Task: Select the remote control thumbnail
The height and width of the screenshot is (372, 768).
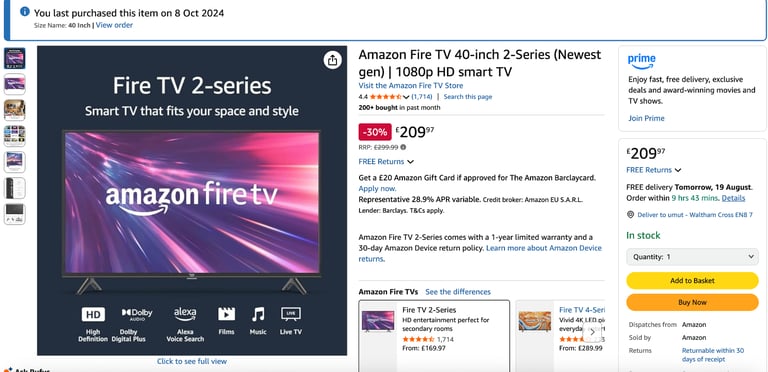Action: click(15, 188)
